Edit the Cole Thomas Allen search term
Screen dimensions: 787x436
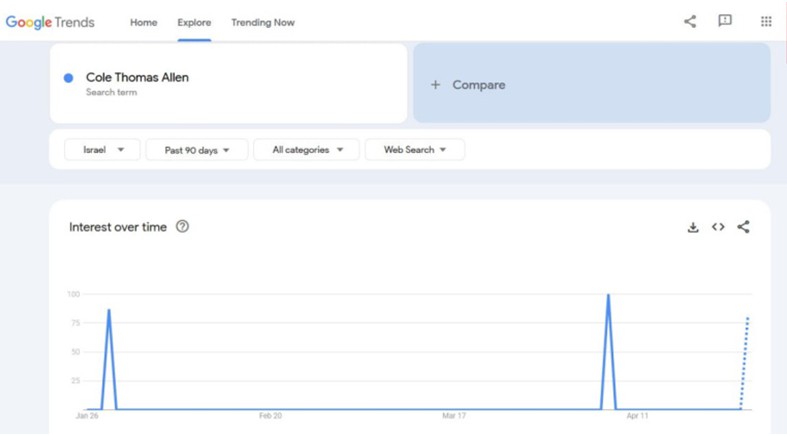[137, 78]
